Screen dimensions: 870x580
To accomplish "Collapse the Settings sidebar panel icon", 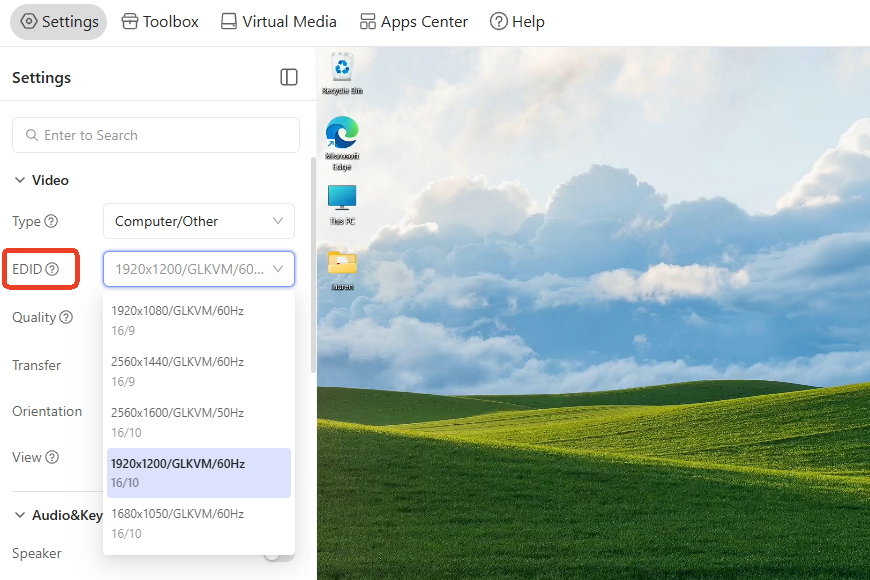I will [289, 77].
